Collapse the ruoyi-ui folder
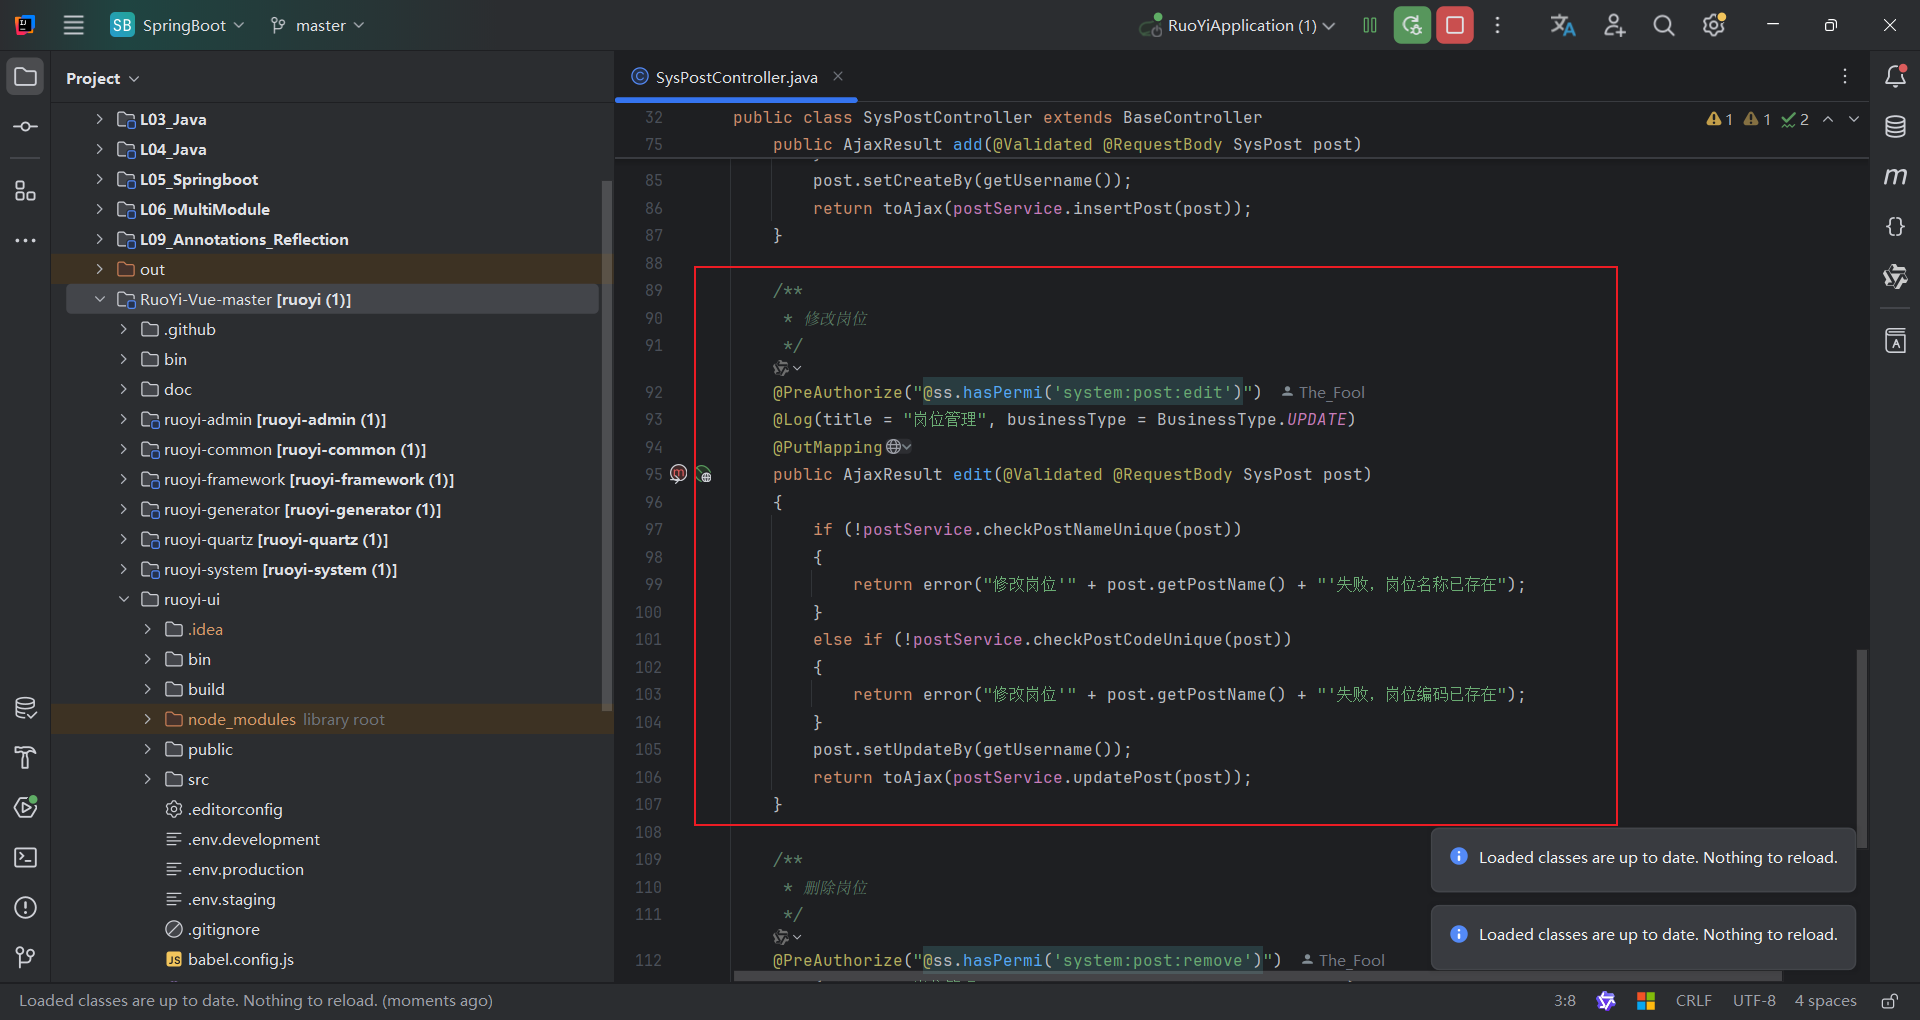Viewport: 1920px width, 1020px height. coord(123,599)
